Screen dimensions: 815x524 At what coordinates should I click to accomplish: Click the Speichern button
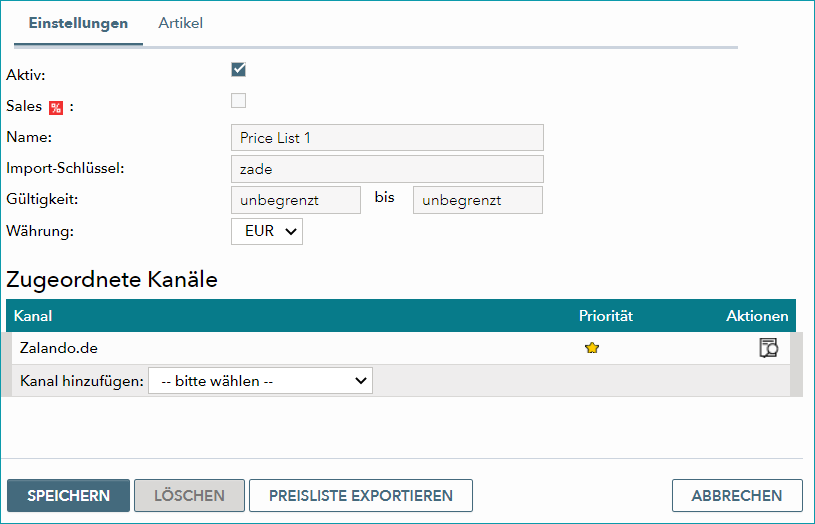[68, 495]
